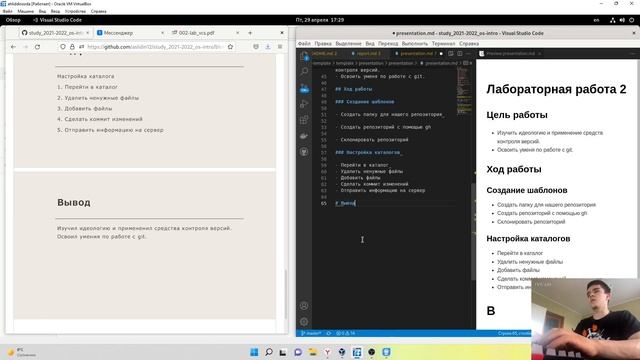The width and height of the screenshot is (640, 360).
Task: Open Файл menu in VS Code
Action: click(304, 43)
